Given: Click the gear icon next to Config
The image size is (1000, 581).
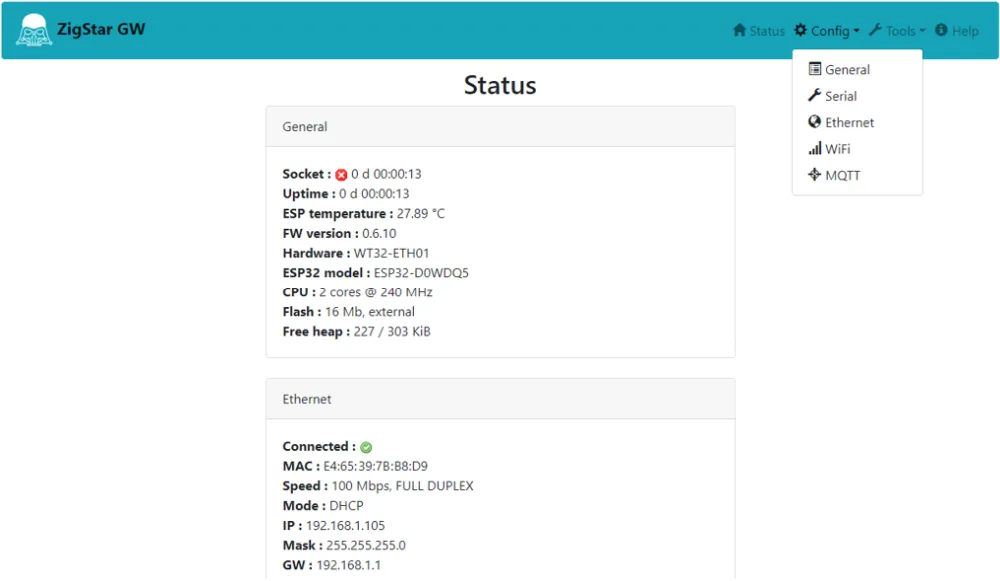Looking at the screenshot, I should 800,31.
